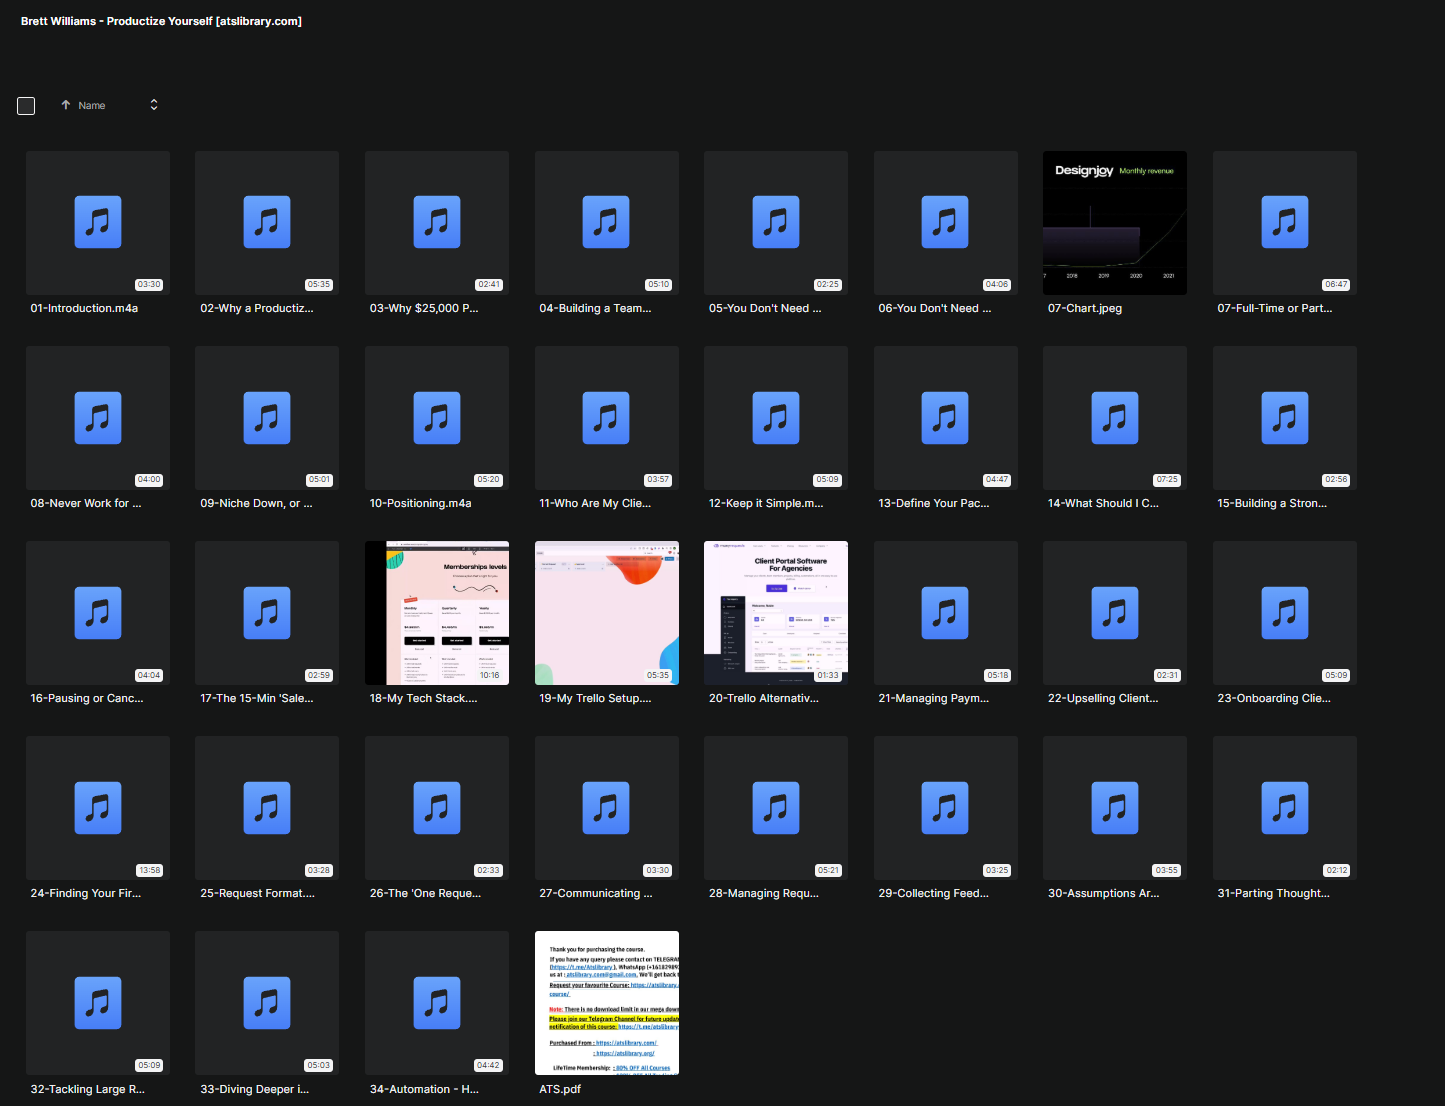Screen dimensions: 1445x1106
Task: Click the 34-Automation file name
Action: tap(425, 1090)
